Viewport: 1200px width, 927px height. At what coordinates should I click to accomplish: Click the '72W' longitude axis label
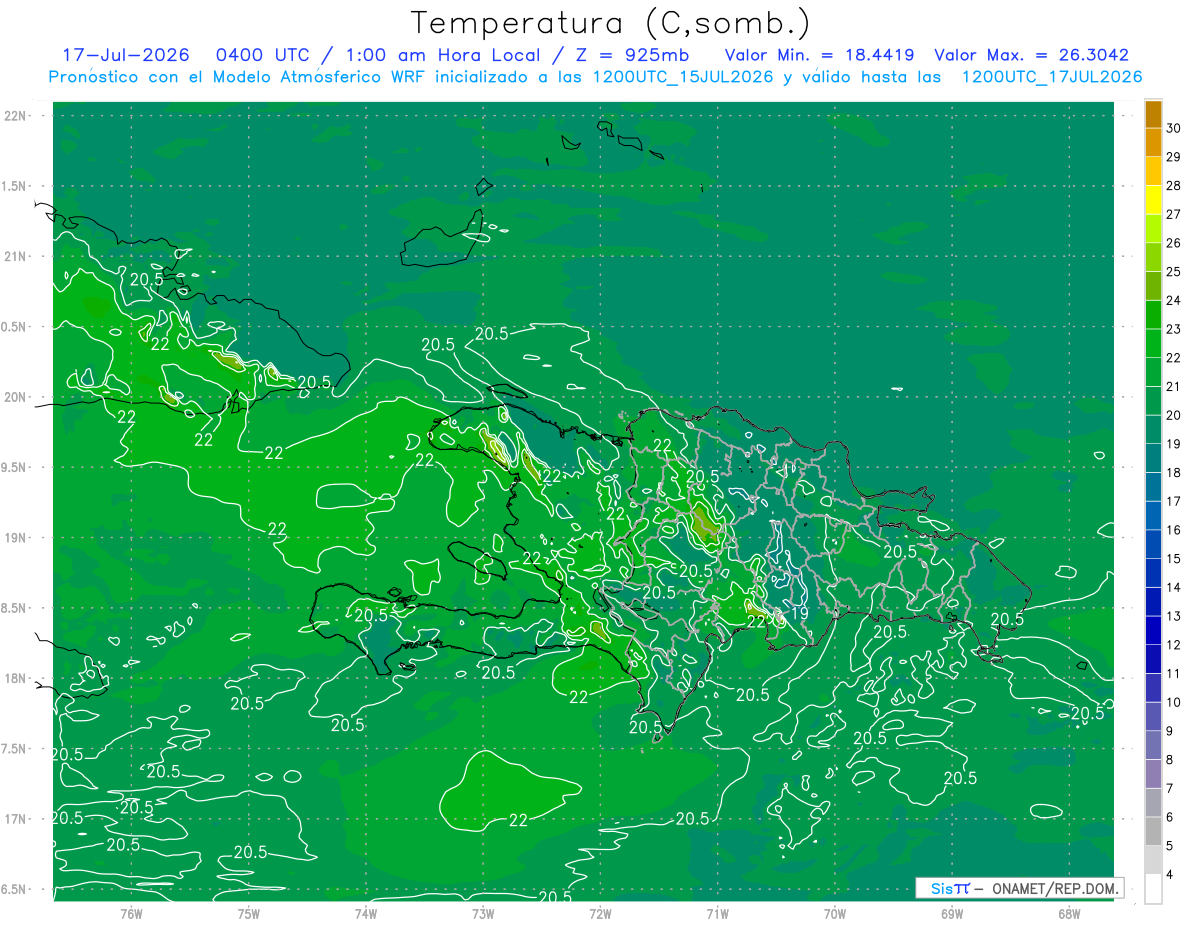click(x=600, y=913)
